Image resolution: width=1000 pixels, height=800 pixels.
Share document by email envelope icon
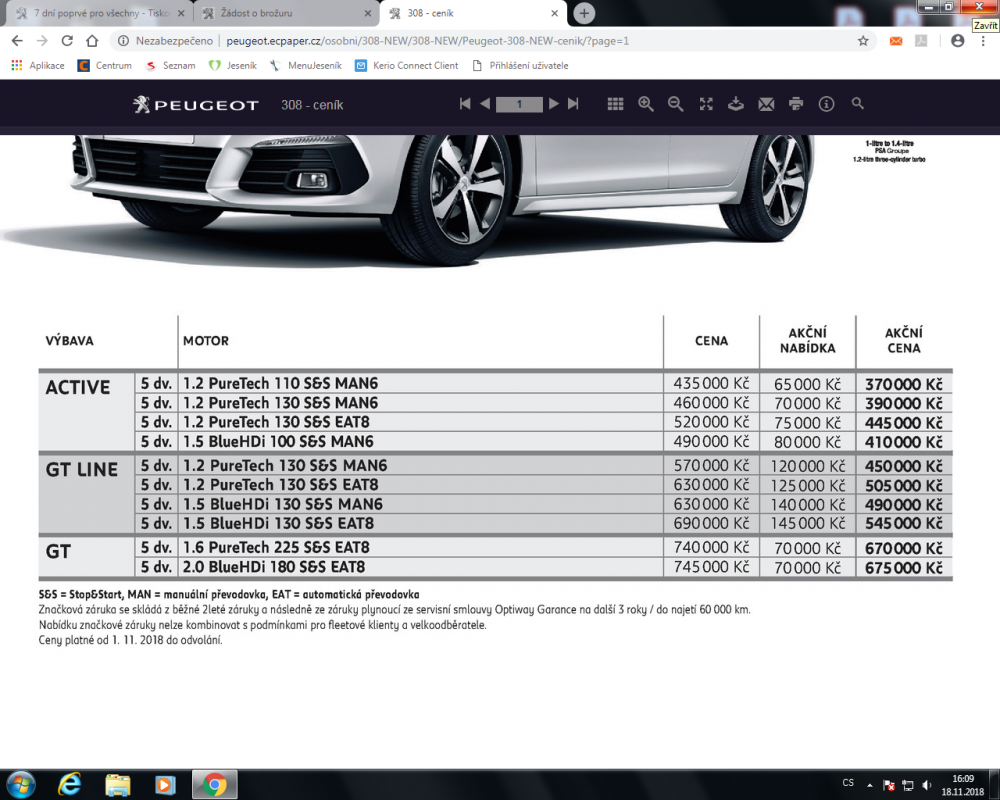[x=766, y=104]
